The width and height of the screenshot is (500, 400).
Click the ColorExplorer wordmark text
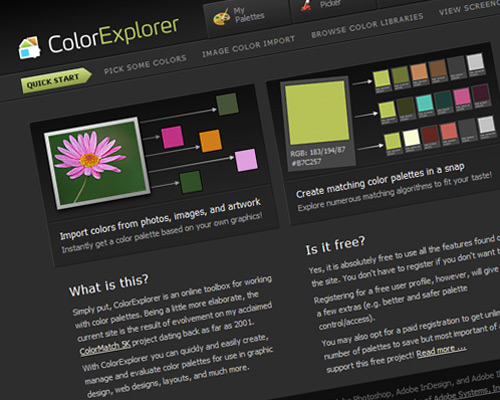(113, 35)
